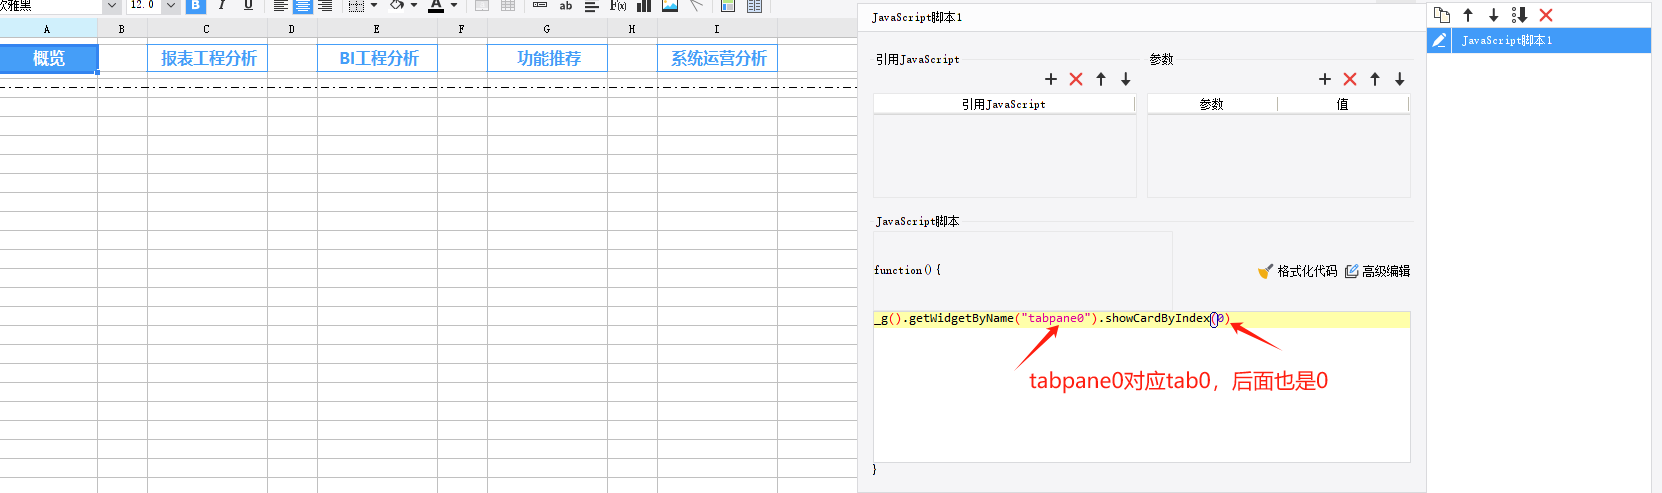Select cell 概览
Viewport: 1662px width, 493px height.
coord(49,58)
